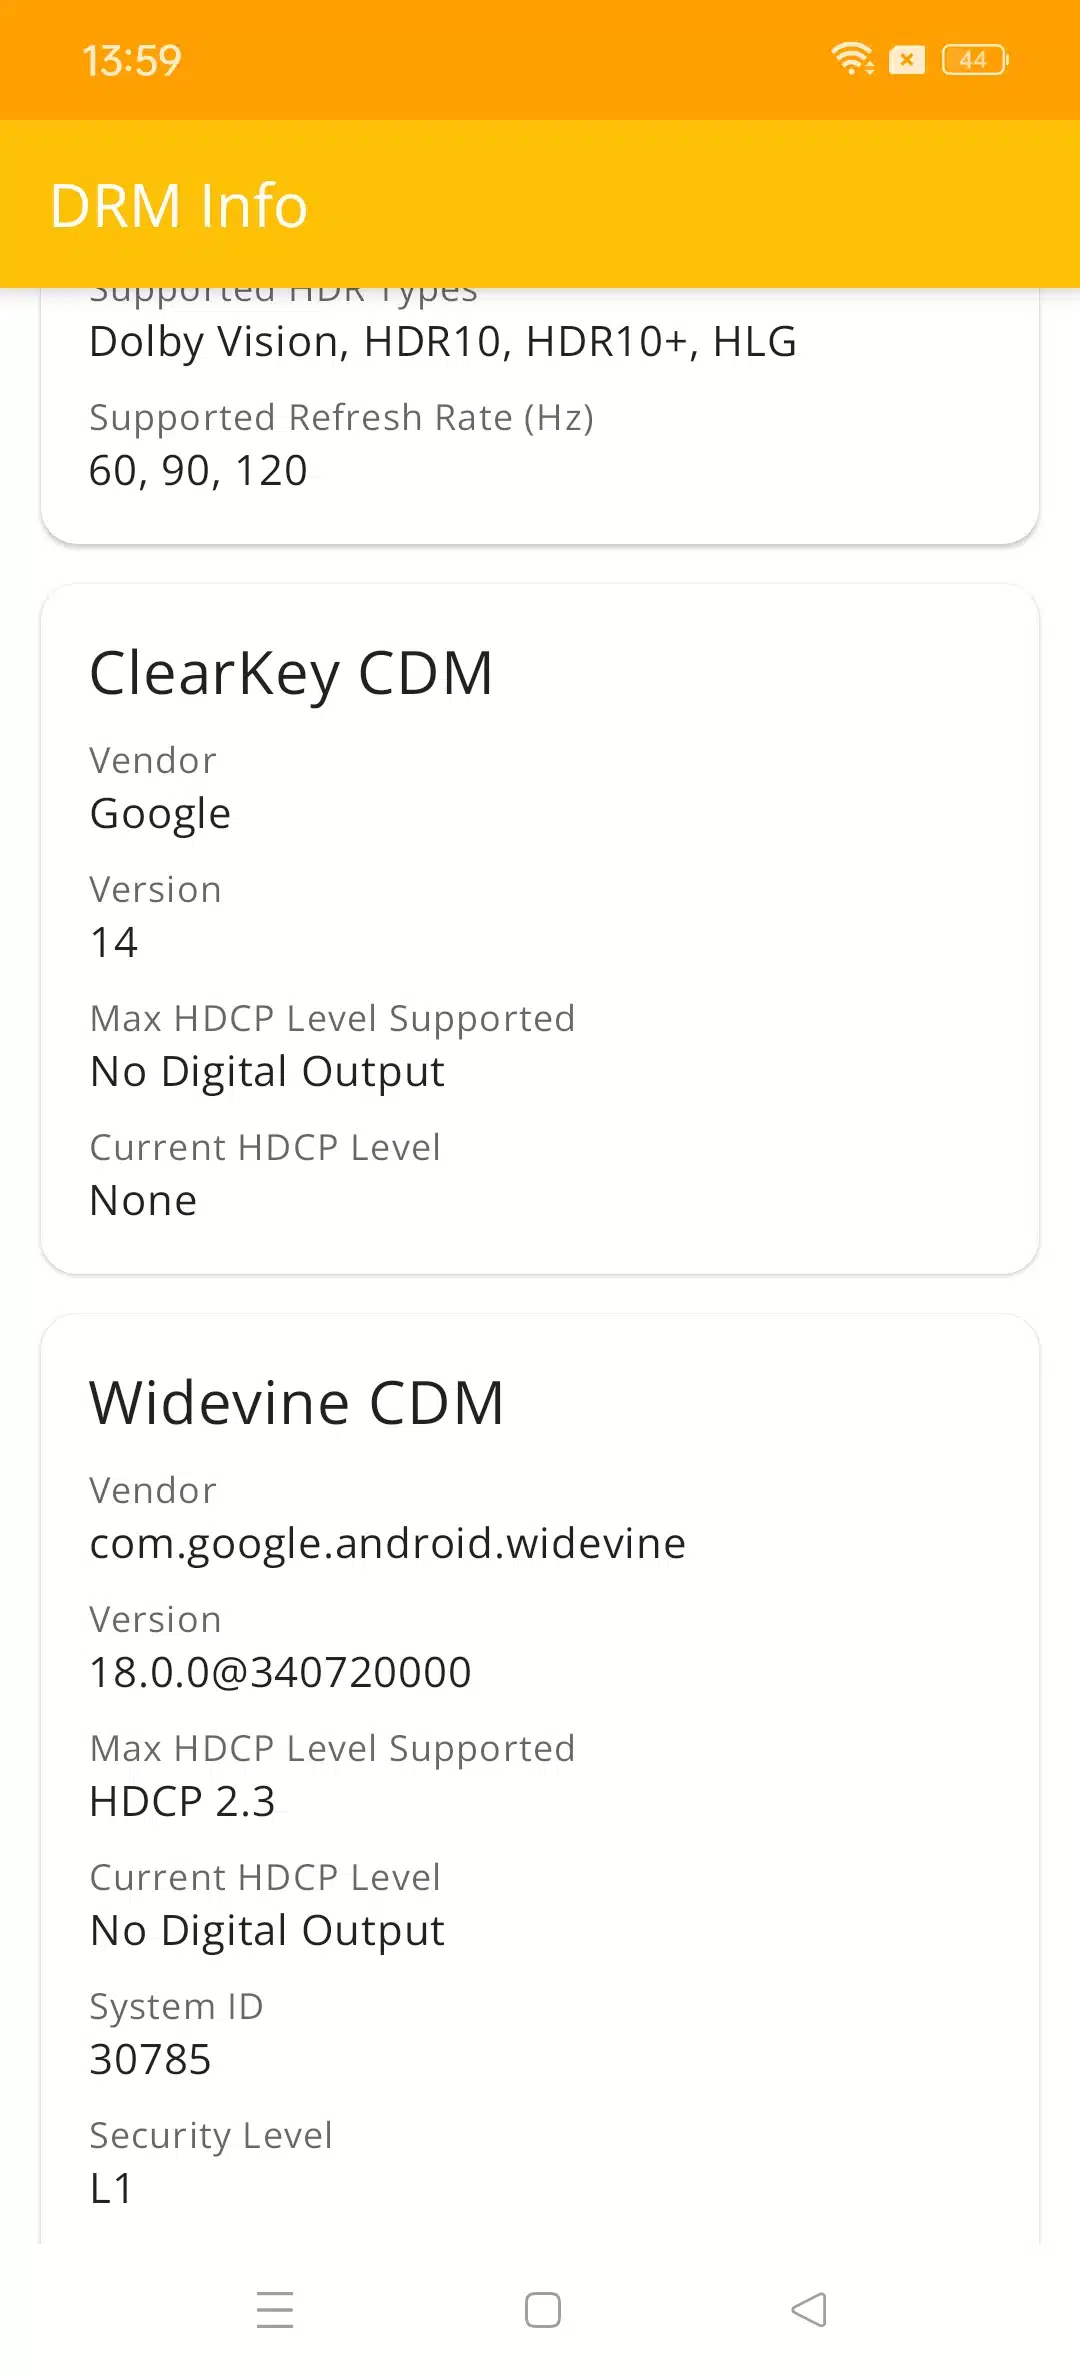Tap the 13:59 clock in status bar
The height and width of the screenshot is (2376, 1080).
[132, 61]
